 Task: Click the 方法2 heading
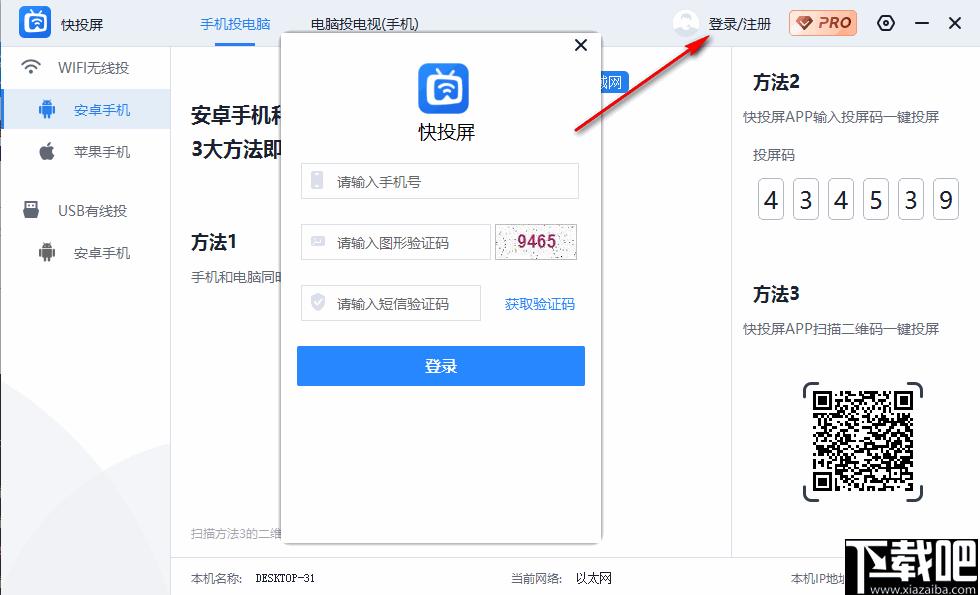coord(776,82)
